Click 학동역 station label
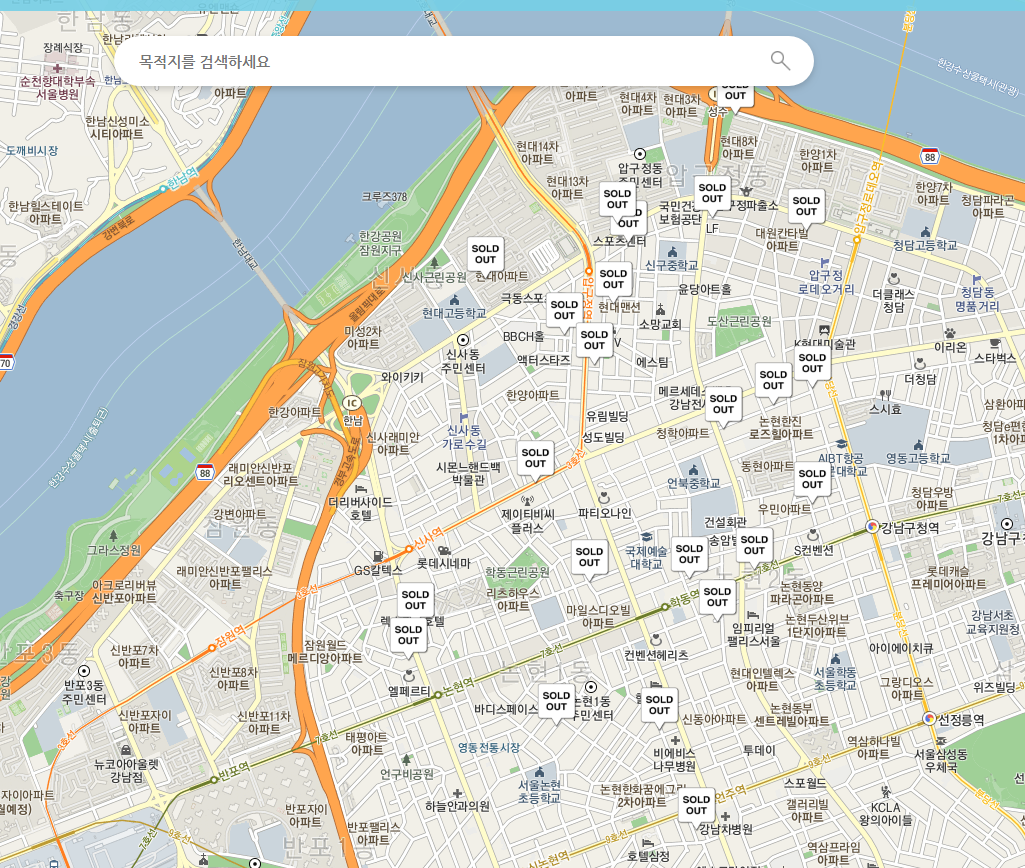Image resolution: width=1025 pixels, height=868 pixels. [684, 598]
